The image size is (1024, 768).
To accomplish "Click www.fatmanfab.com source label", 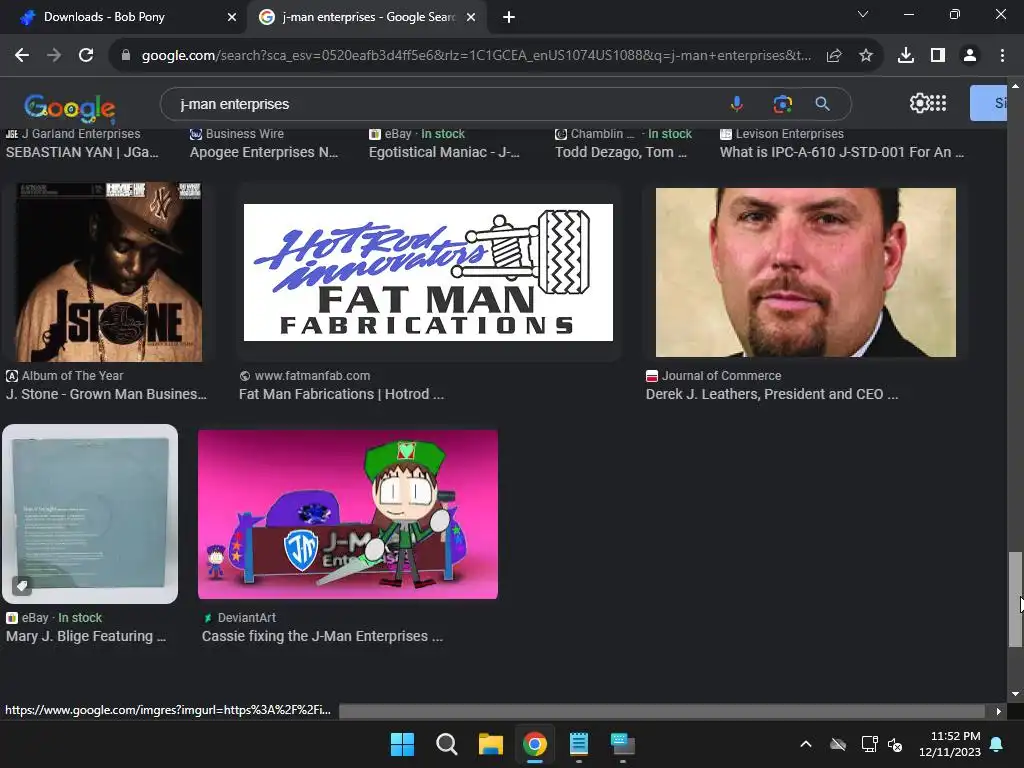I will point(312,376).
